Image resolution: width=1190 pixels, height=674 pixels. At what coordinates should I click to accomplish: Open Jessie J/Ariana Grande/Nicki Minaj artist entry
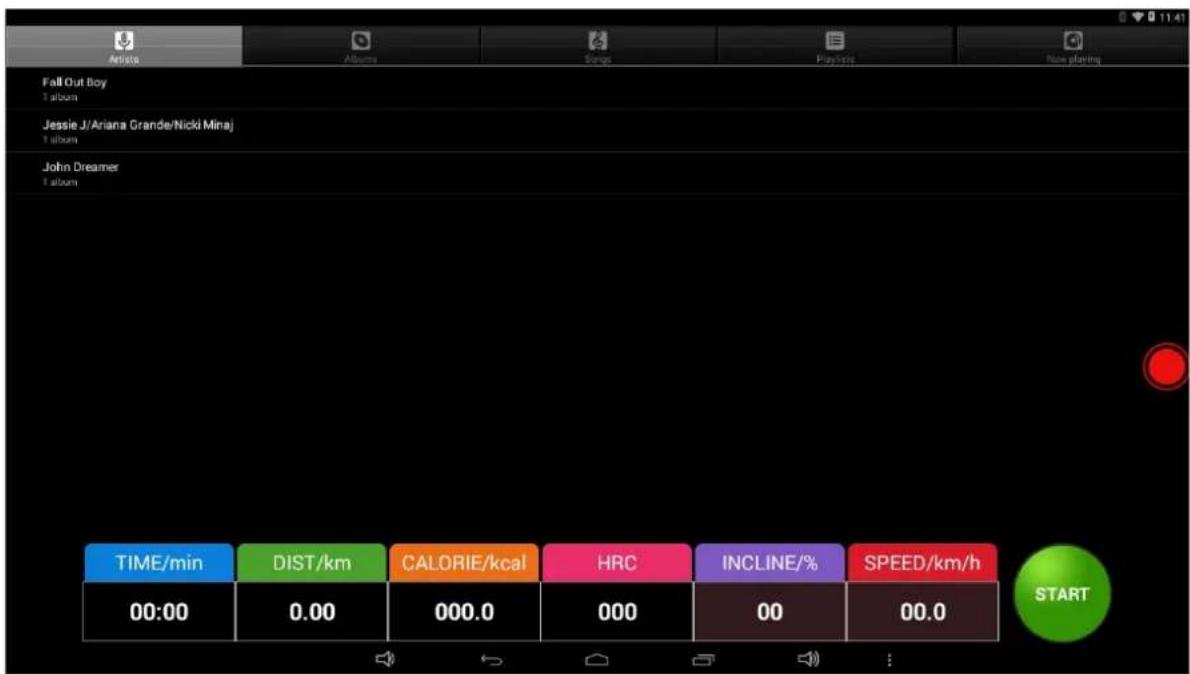pyautogui.click(x=598, y=131)
